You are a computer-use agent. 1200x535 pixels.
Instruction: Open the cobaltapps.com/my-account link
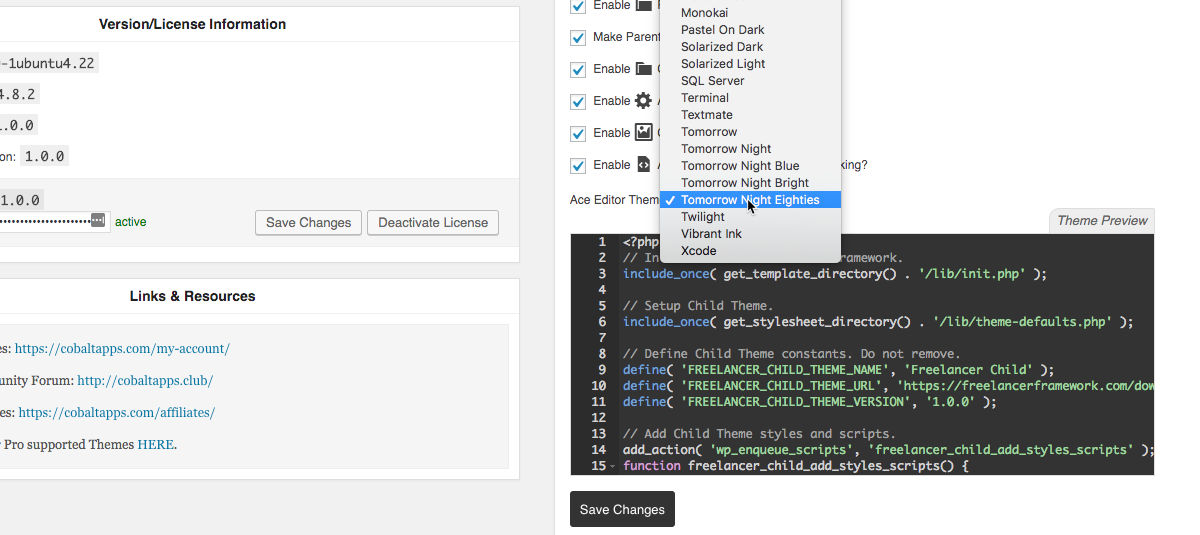coord(122,349)
